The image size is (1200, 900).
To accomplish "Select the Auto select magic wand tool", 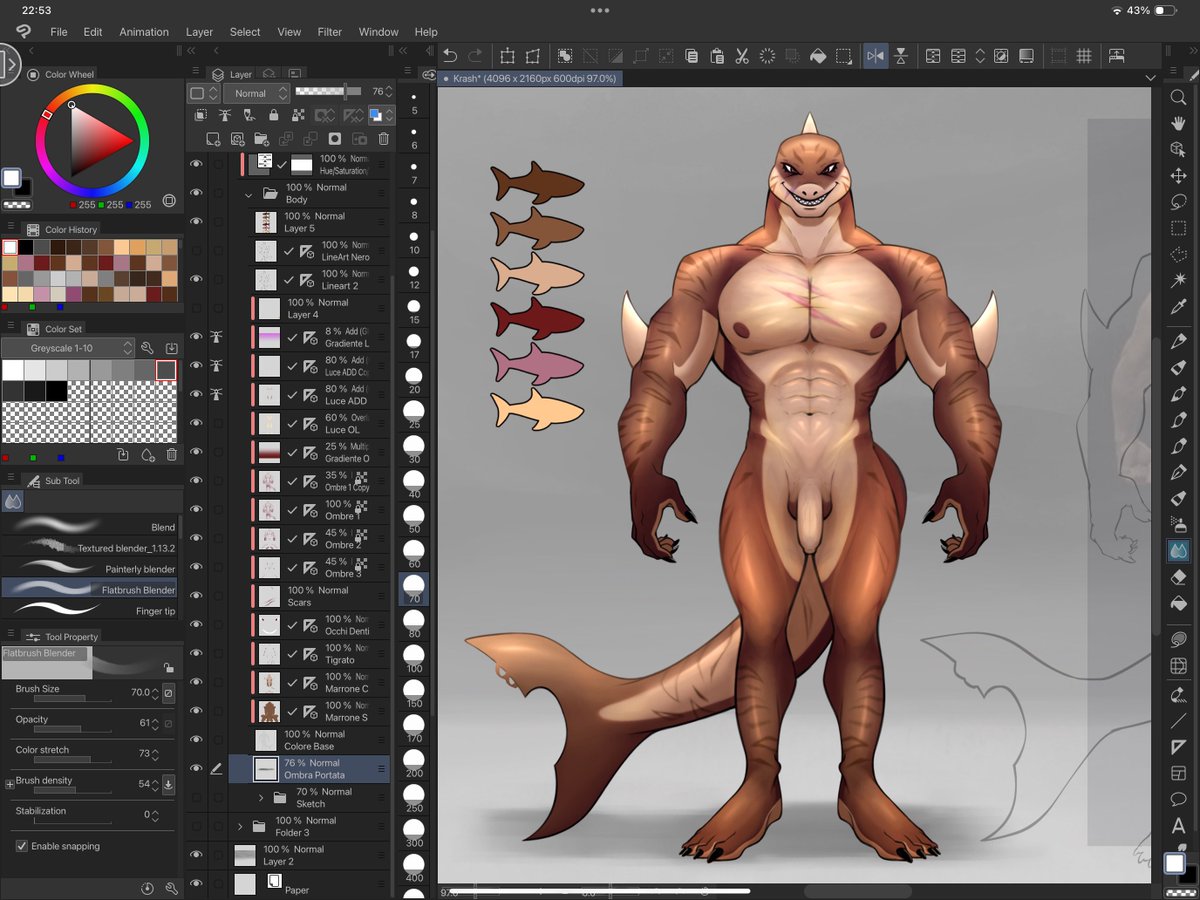I will 1178,280.
